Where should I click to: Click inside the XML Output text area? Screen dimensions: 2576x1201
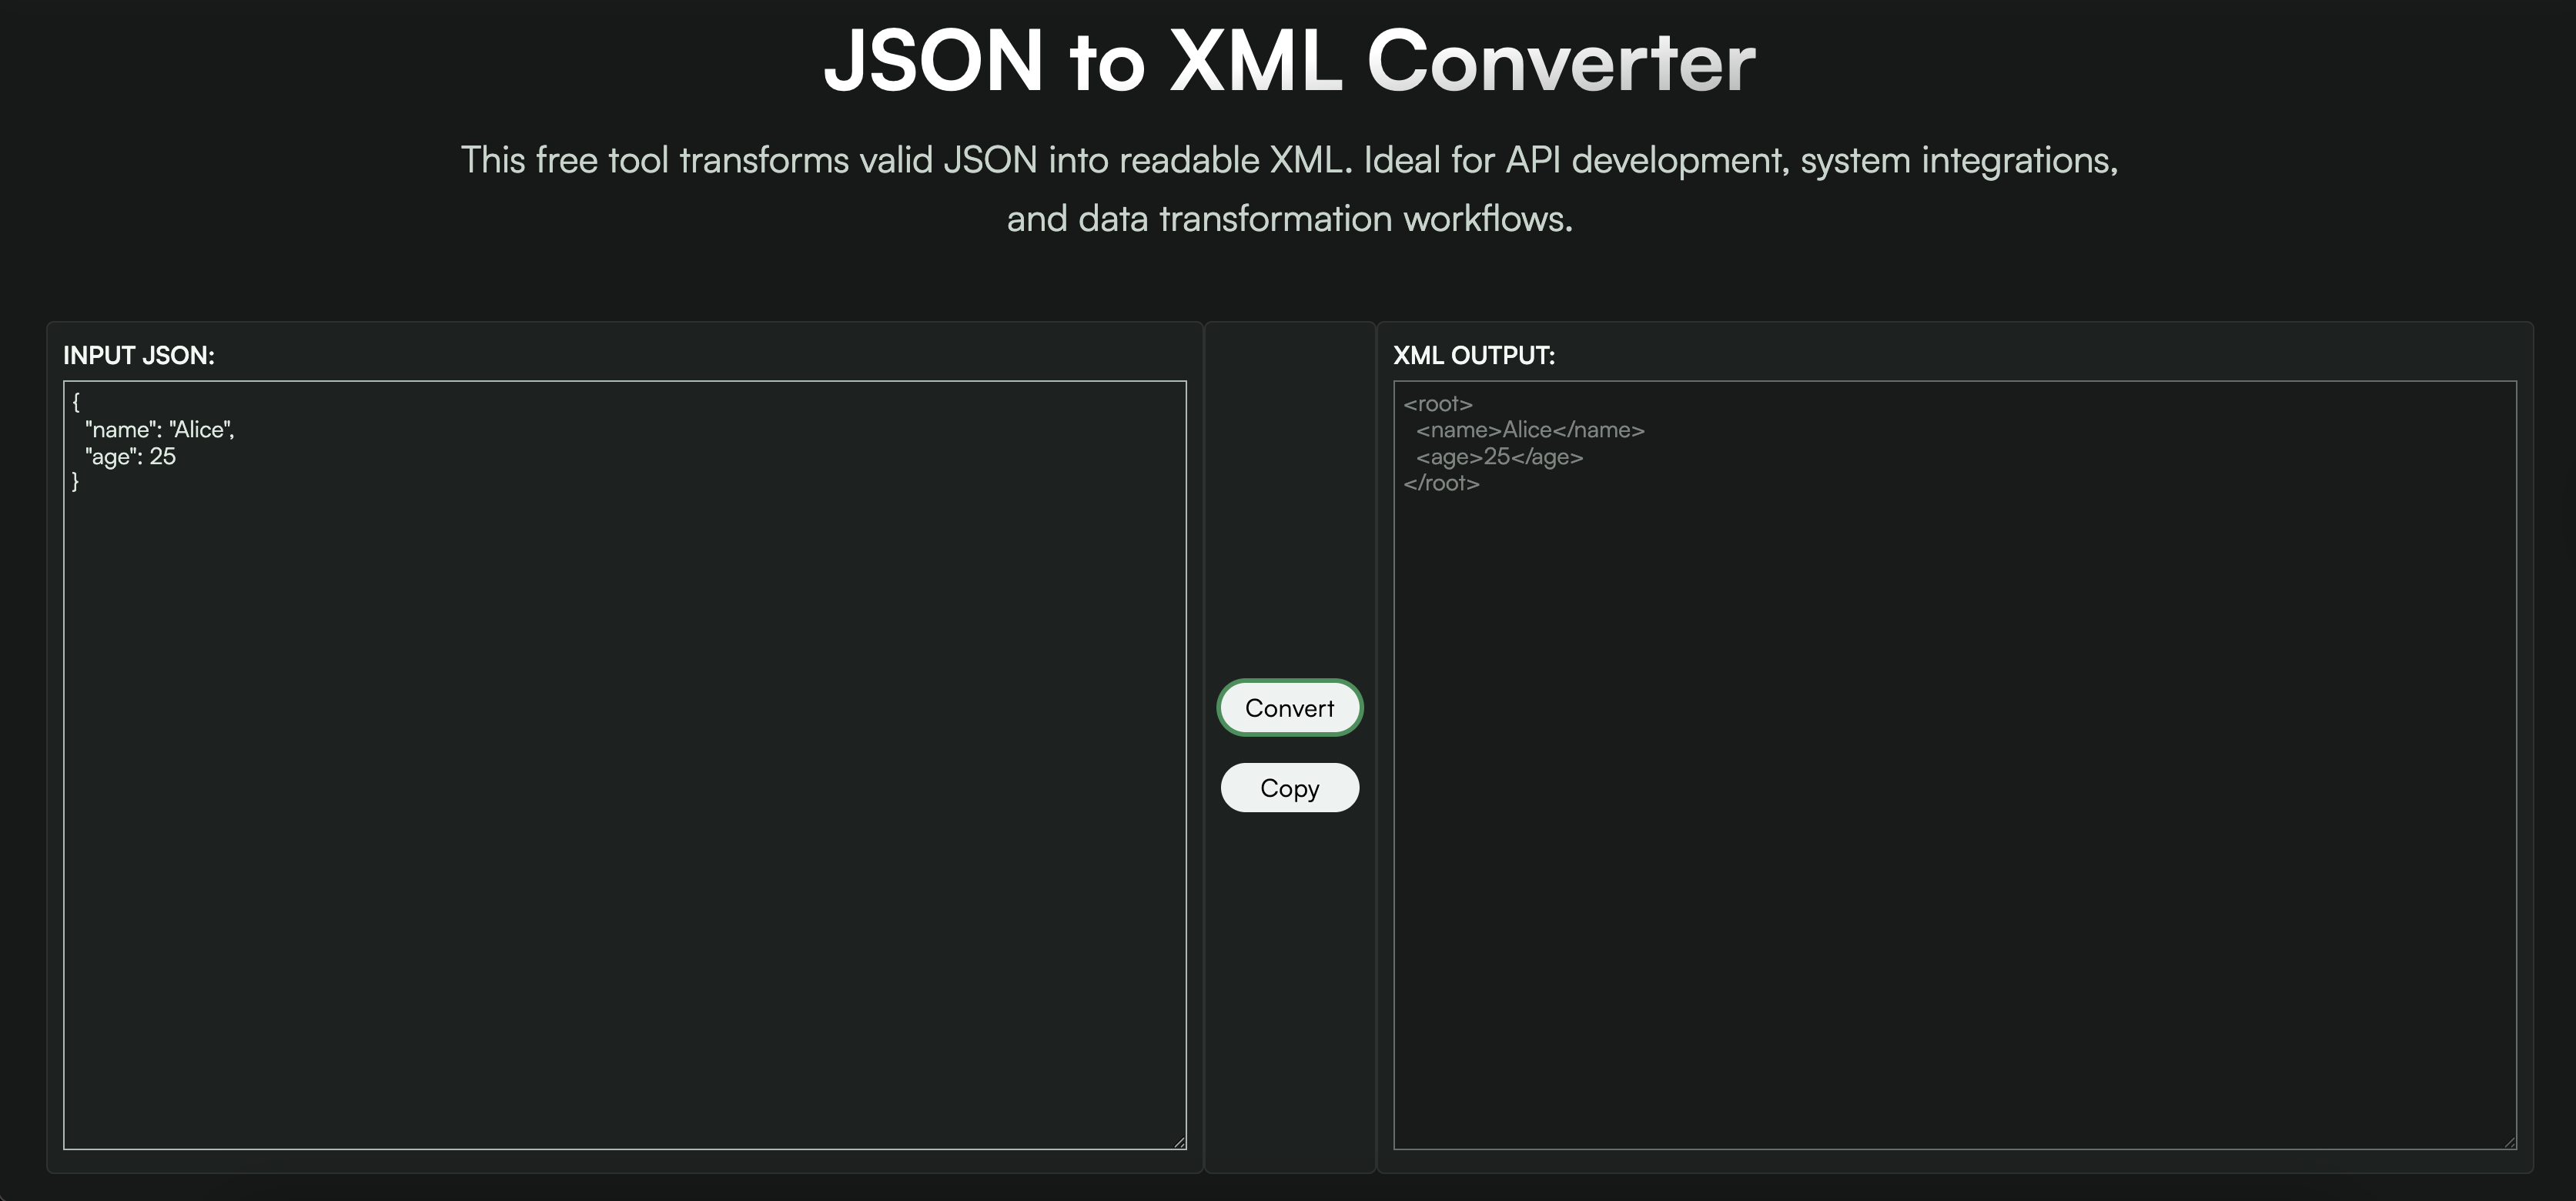[1955, 765]
